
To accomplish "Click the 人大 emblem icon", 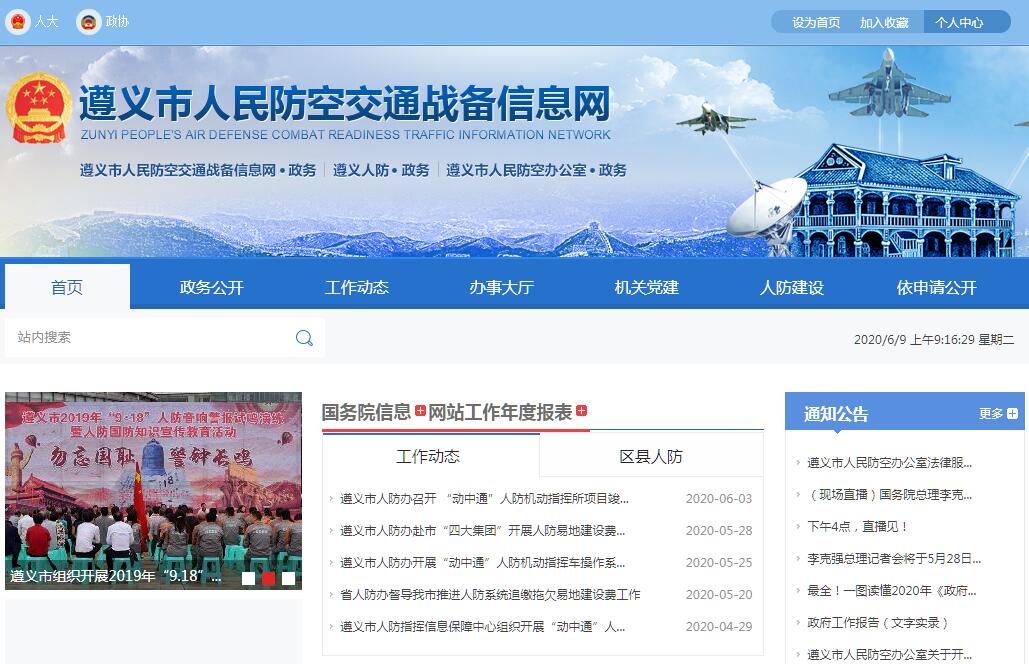I will click(x=18, y=22).
